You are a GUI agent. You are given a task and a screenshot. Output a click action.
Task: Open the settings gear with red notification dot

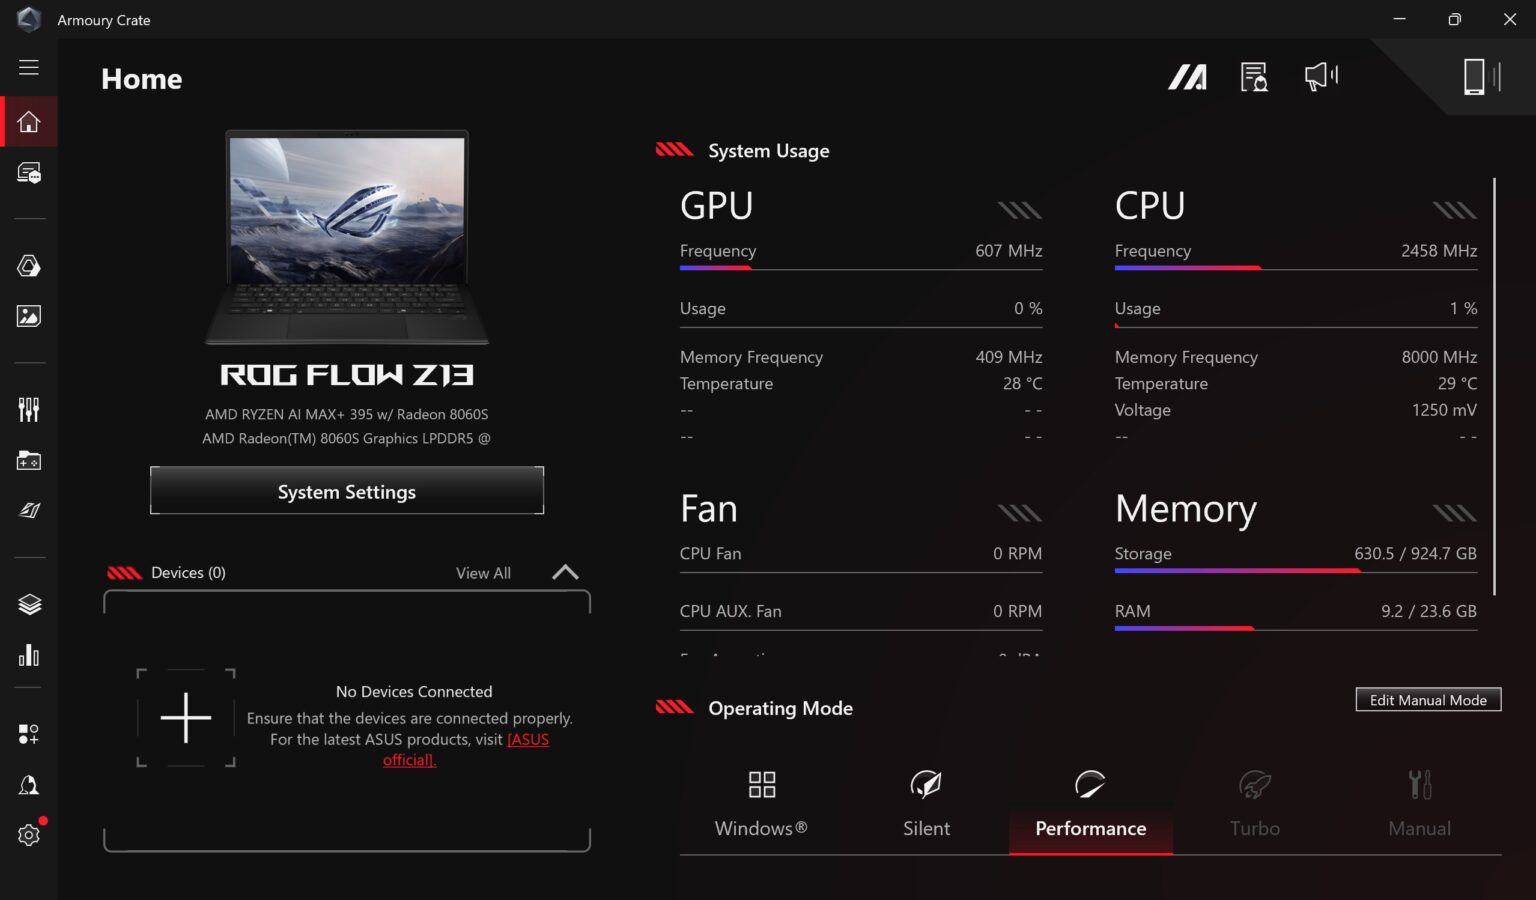coord(29,835)
